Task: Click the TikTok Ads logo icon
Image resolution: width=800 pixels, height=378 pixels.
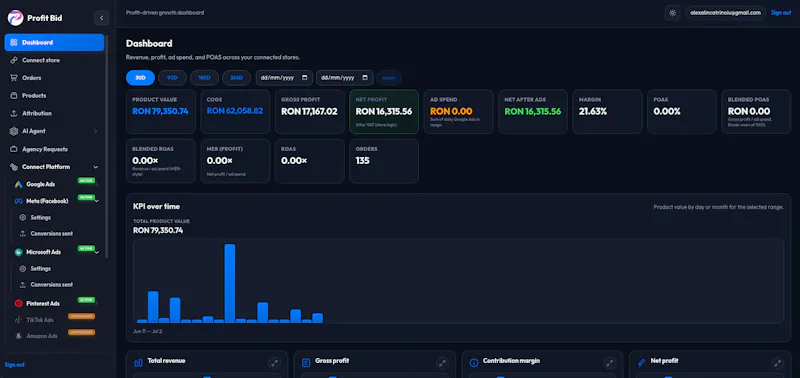Action: (x=18, y=320)
